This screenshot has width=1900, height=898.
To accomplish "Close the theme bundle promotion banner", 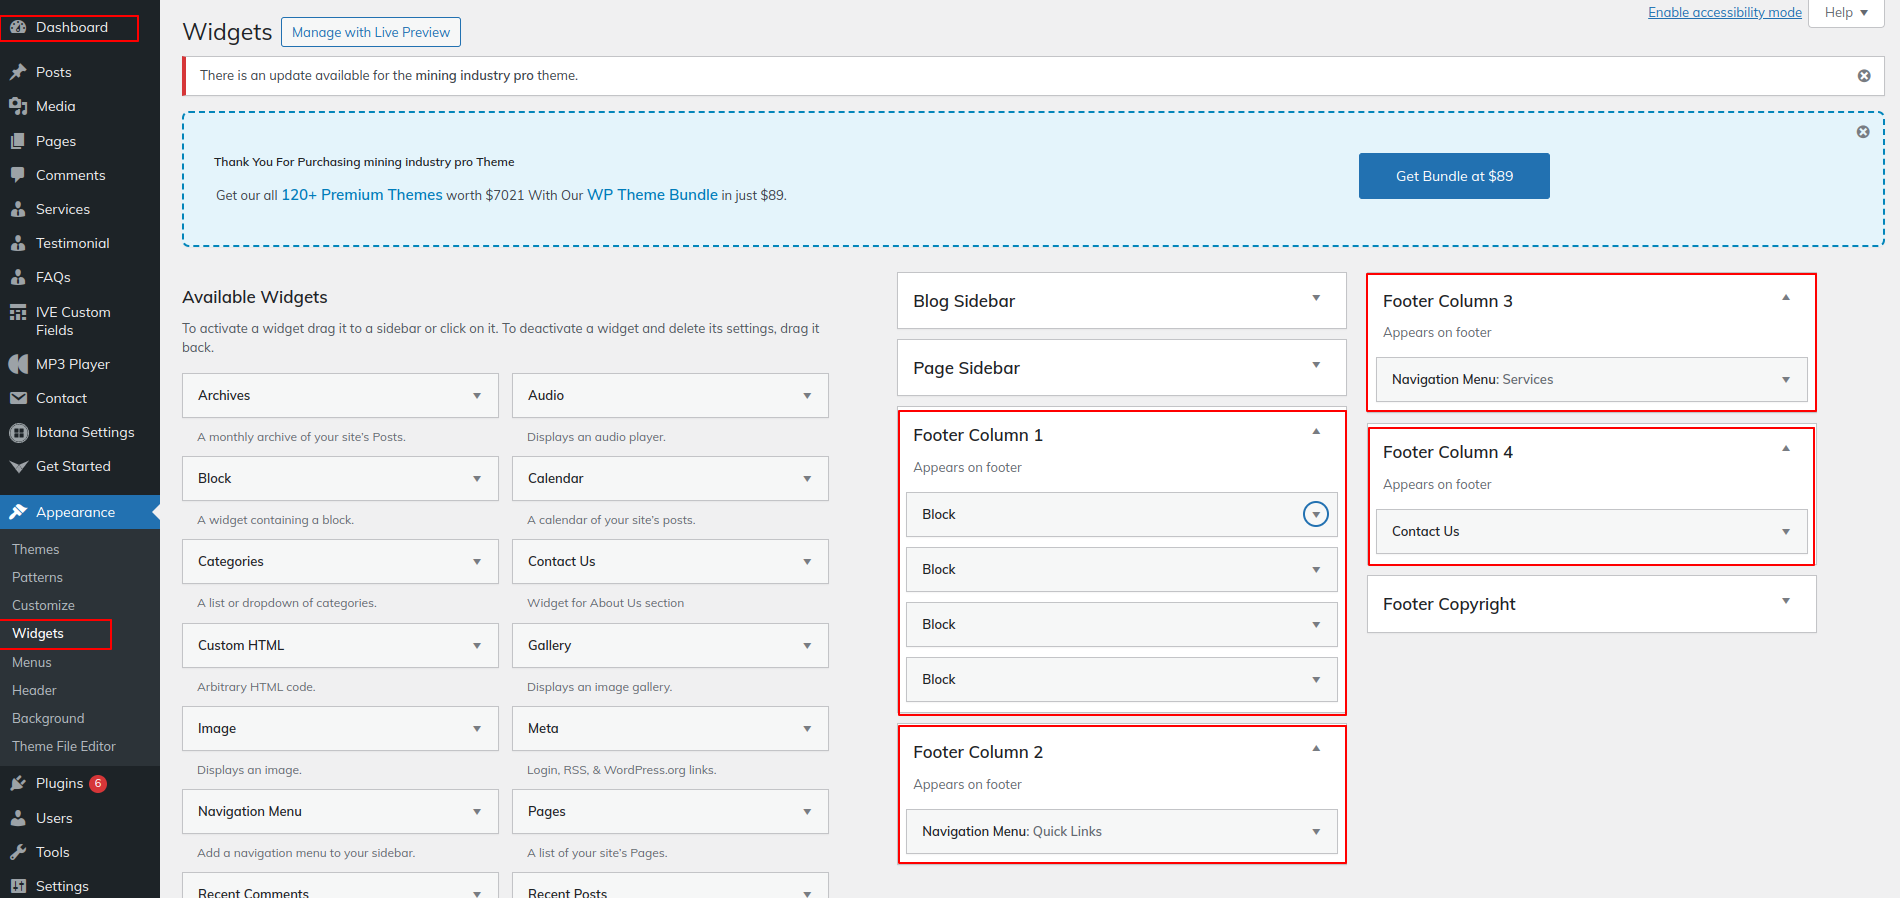I will tap(1863, 132).
